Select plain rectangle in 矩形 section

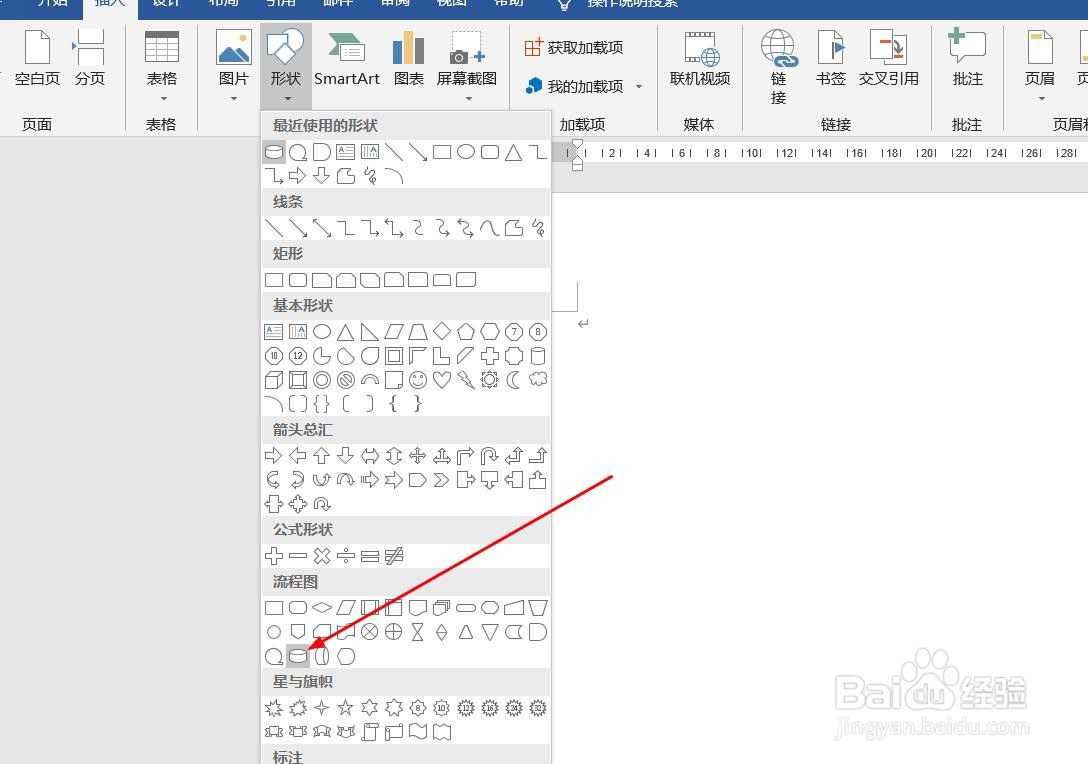274,280
